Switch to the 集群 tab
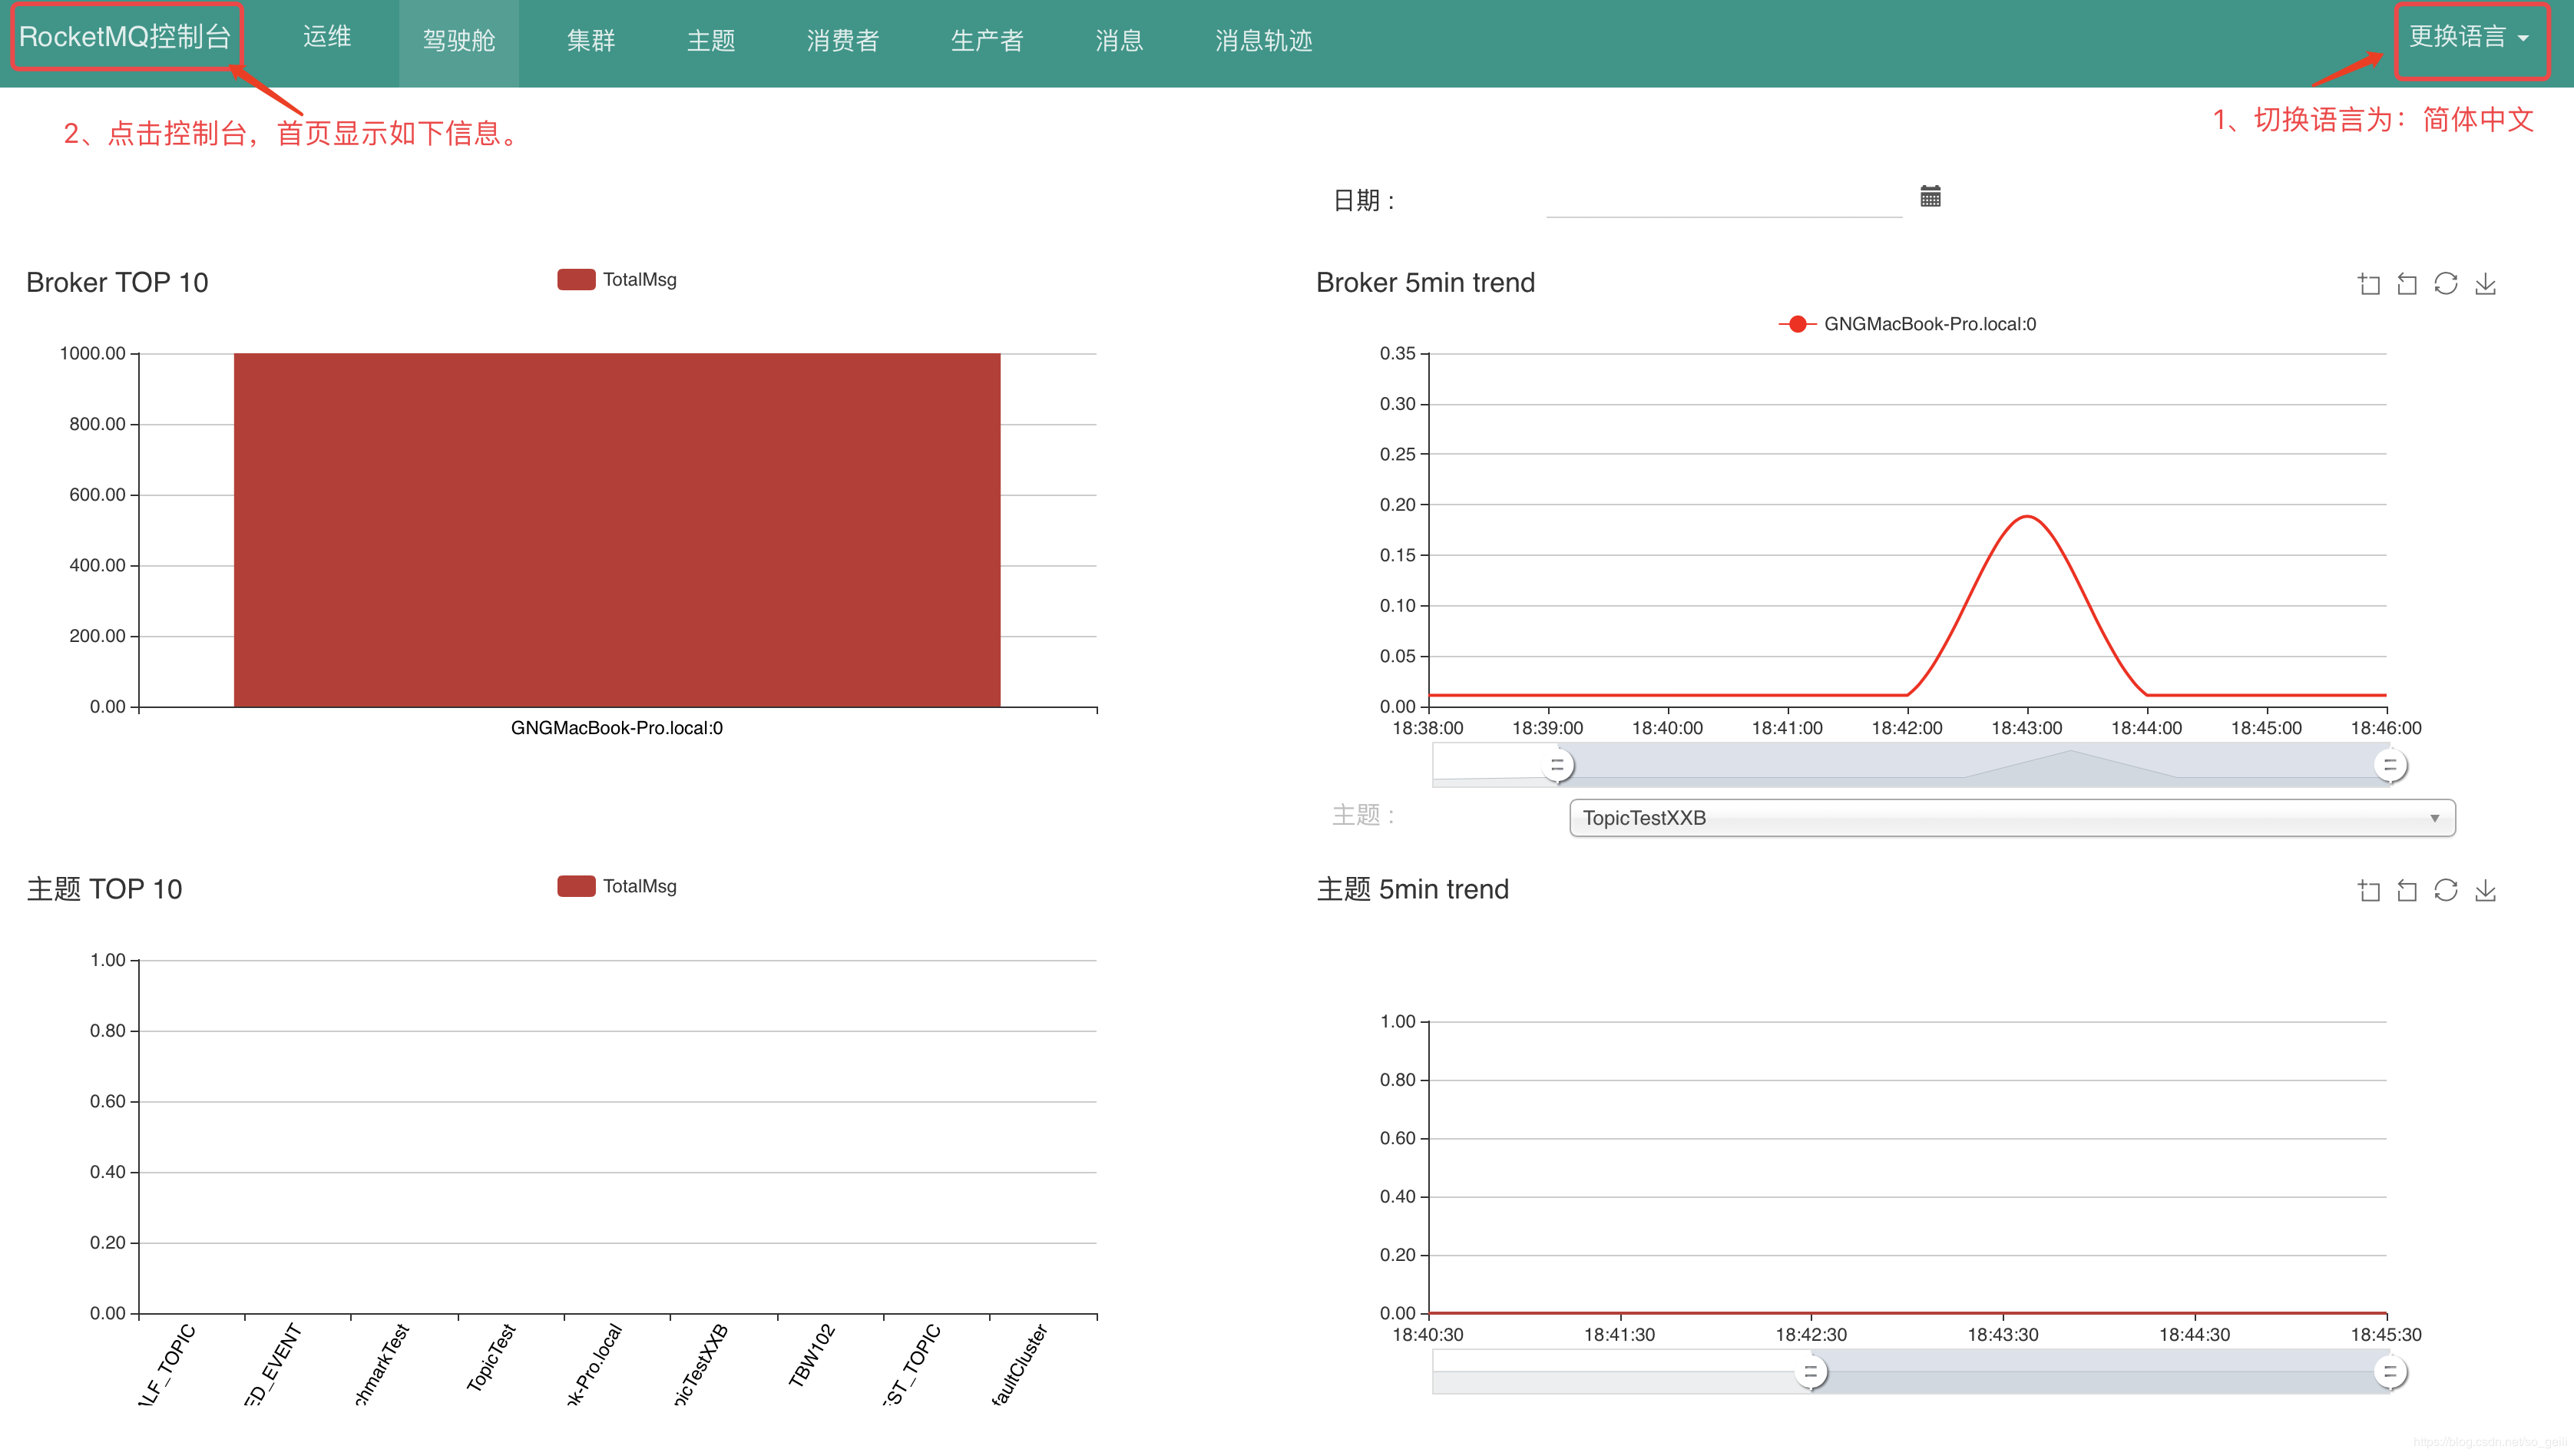 [591, 41]
